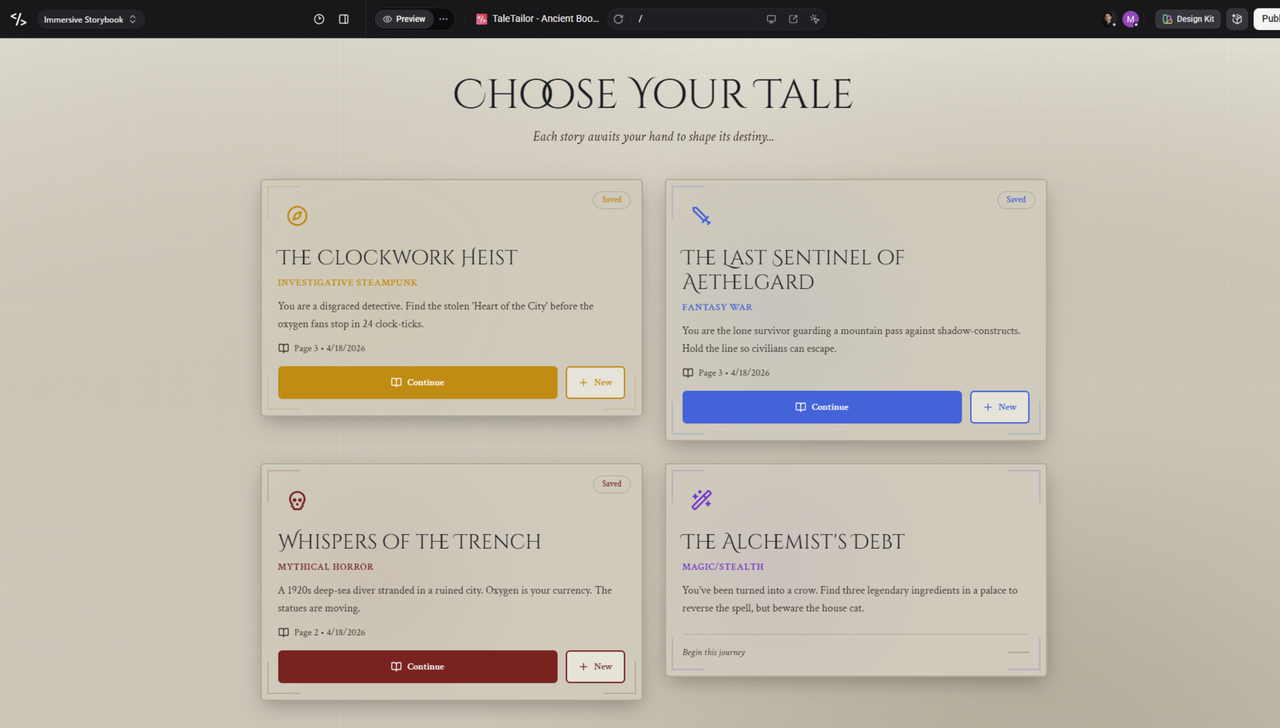Open the version history clock icon

click(319, 19)
